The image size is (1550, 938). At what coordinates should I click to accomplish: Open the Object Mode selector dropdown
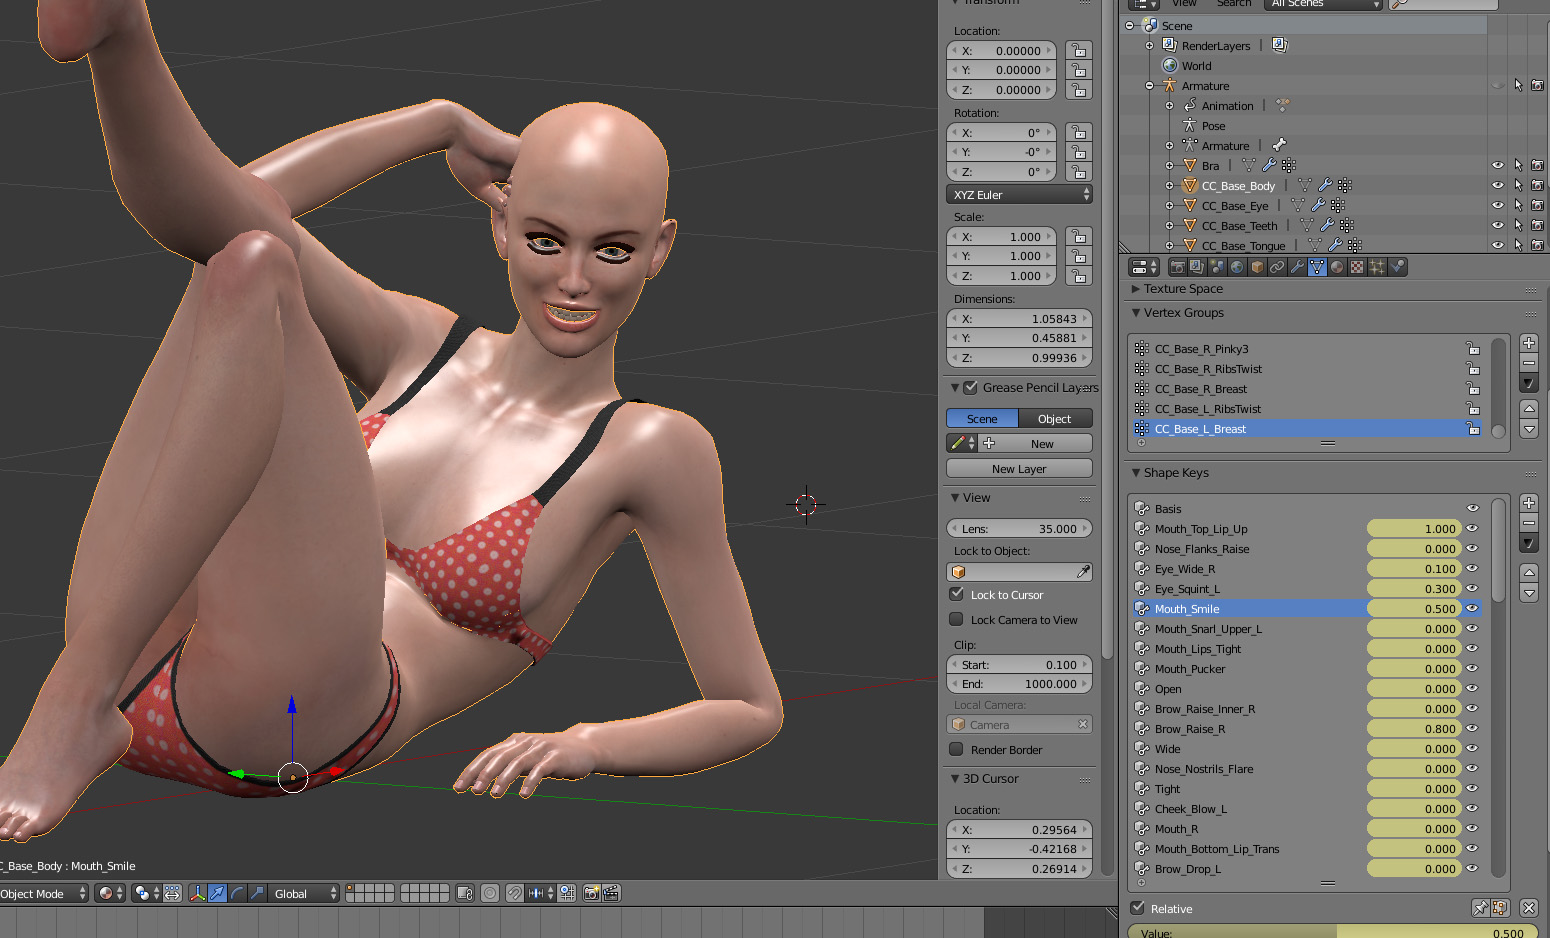(x=42, y=893)
